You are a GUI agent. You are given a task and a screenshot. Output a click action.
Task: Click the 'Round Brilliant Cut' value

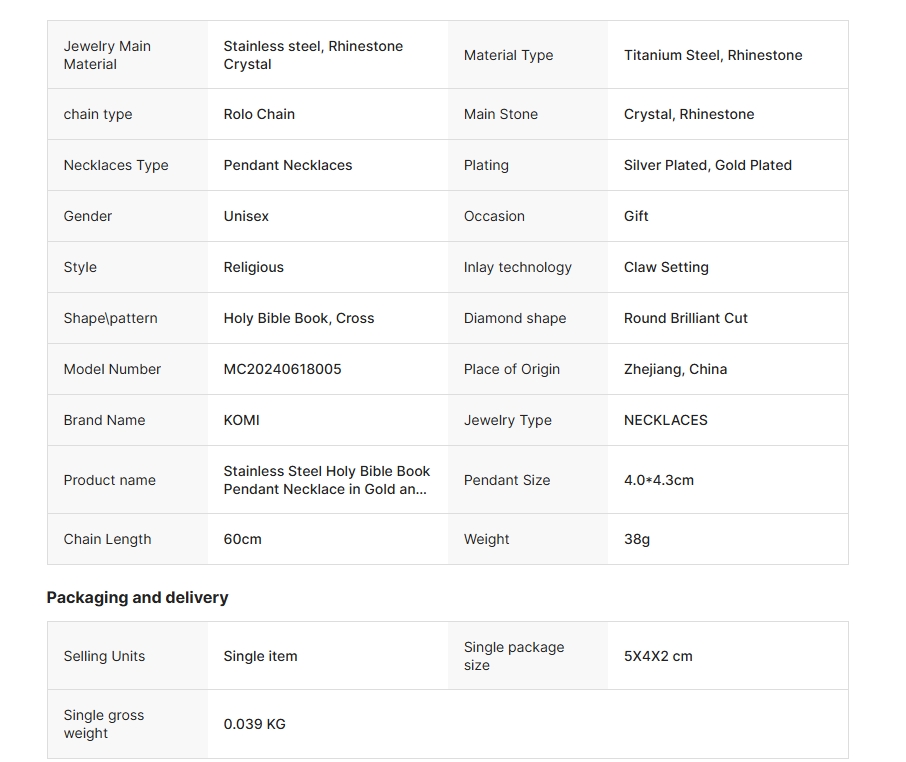point(685,318)
